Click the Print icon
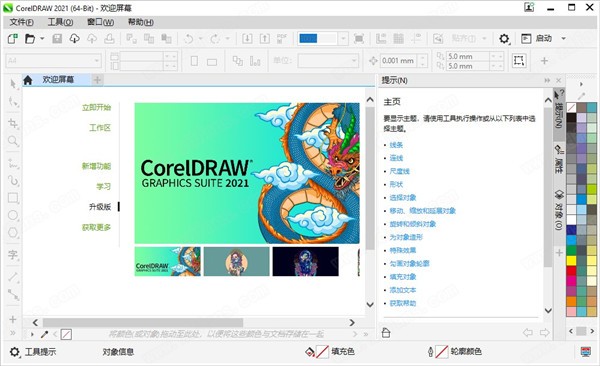Viewport: 600px width, 366px height. pyautogui.click(x=109, y=39)
